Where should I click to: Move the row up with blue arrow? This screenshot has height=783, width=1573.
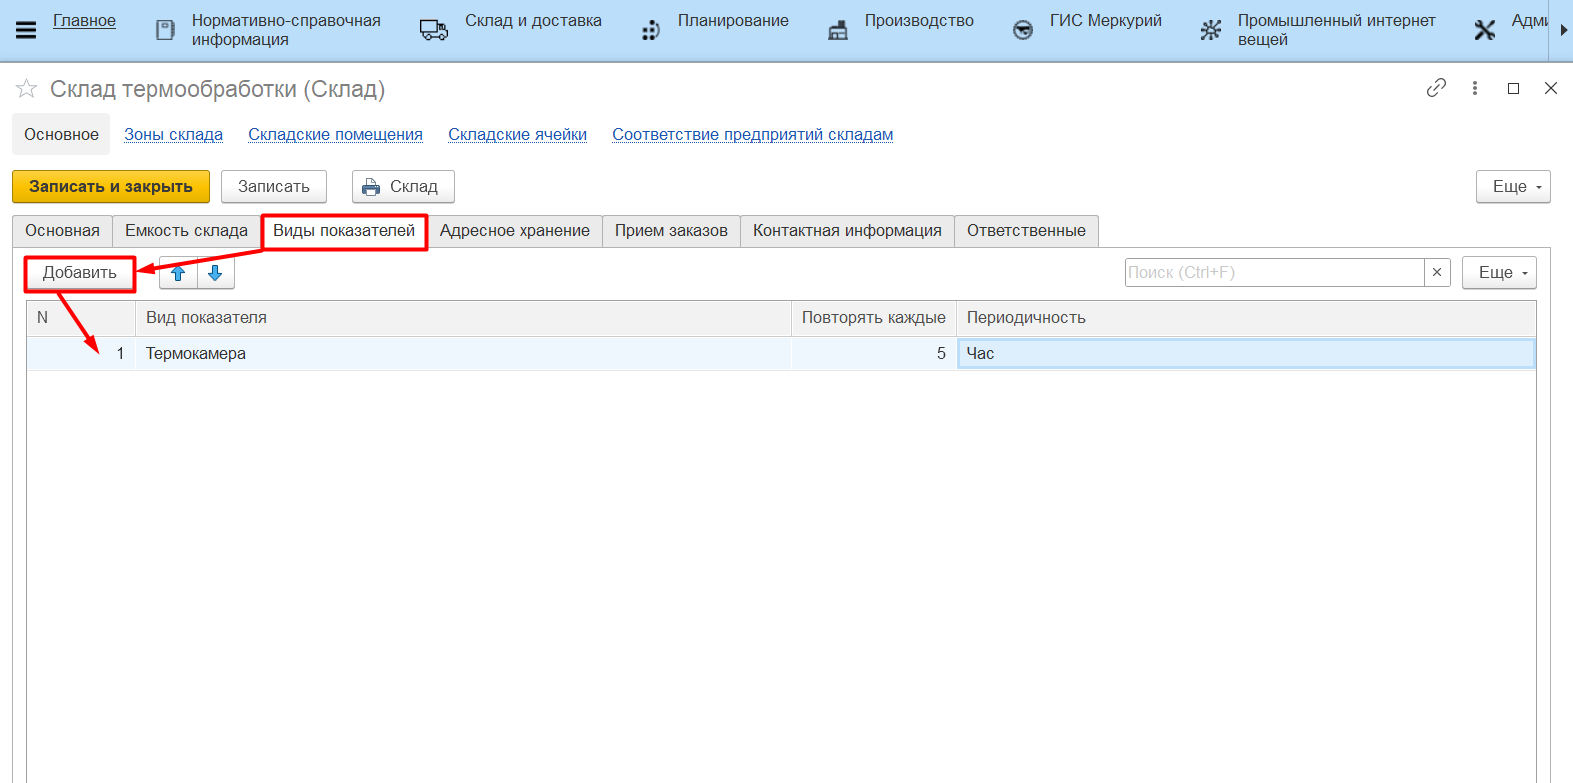click(x=178, y=273)
